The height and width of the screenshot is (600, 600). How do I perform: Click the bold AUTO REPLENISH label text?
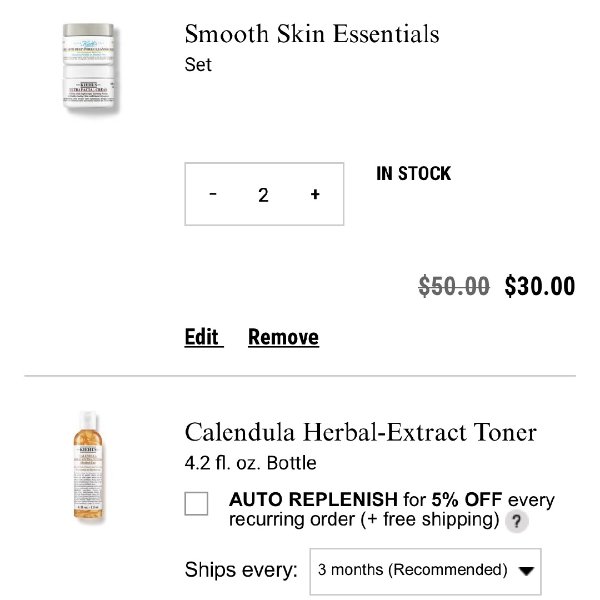coord(313,500)
